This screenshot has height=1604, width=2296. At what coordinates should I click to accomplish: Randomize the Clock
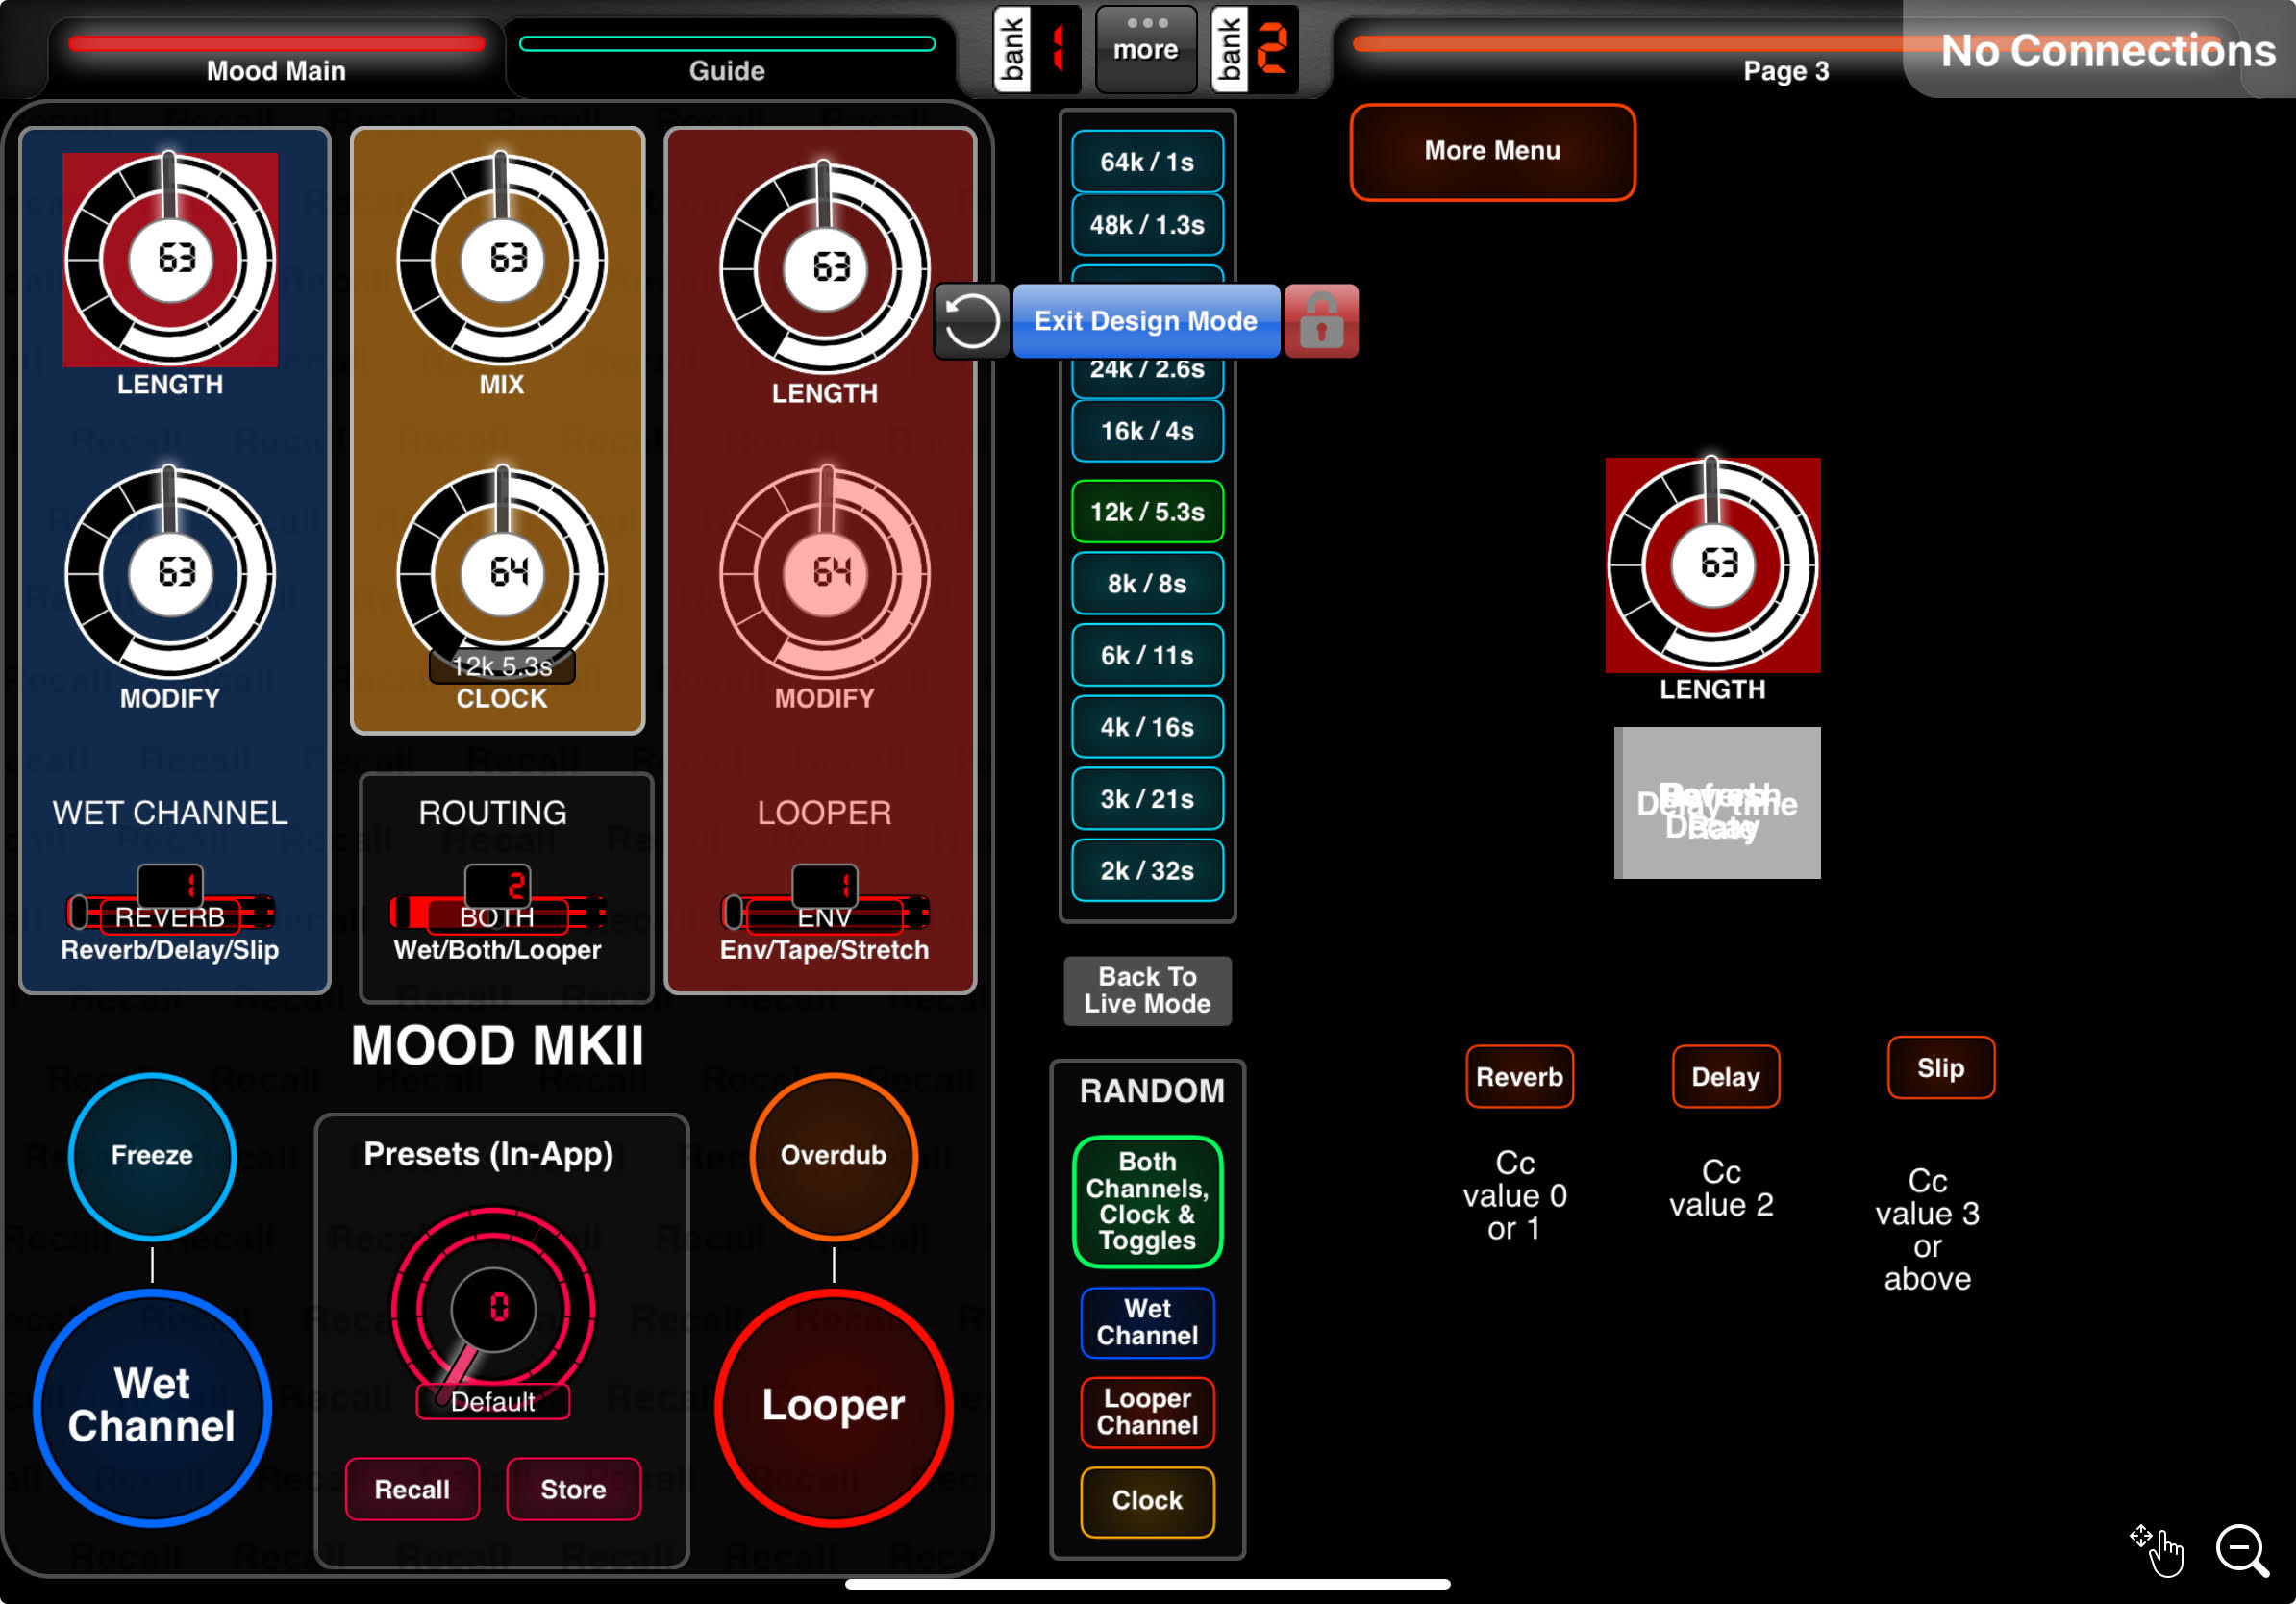point(1147,1501)
